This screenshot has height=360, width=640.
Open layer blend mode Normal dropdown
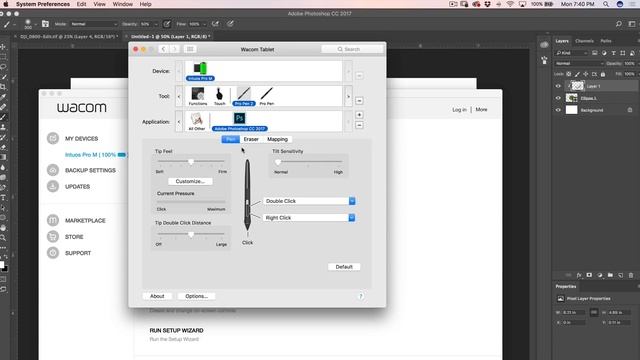click(579, 64)
